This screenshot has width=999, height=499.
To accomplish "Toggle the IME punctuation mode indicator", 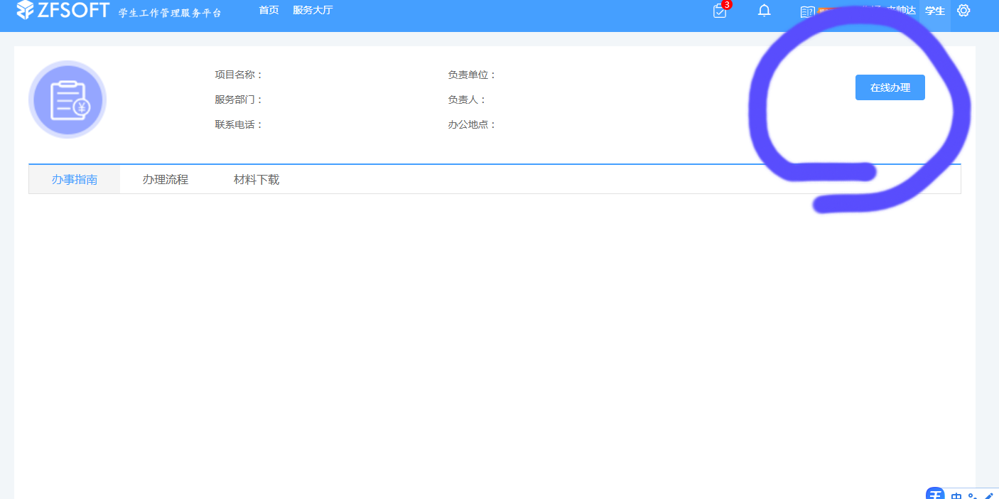I will pyautogui.click(x=973, y=496).
